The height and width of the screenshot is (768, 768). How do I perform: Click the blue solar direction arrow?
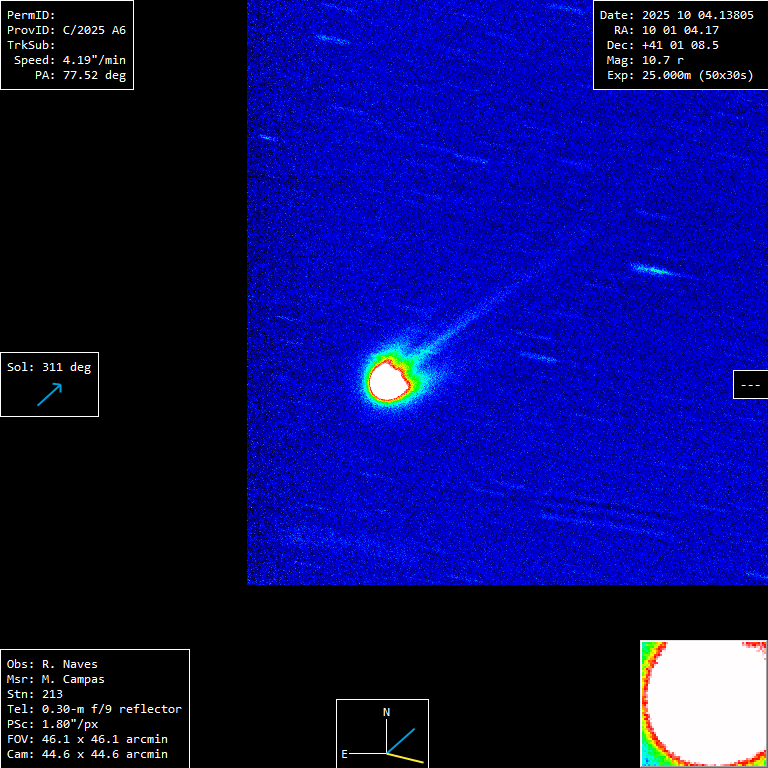click(50, 394)
